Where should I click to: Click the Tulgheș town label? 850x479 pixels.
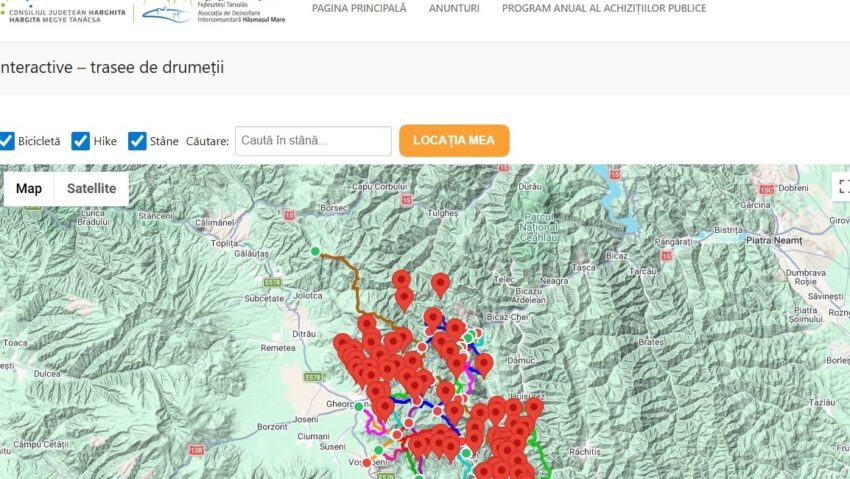point(442,213)
